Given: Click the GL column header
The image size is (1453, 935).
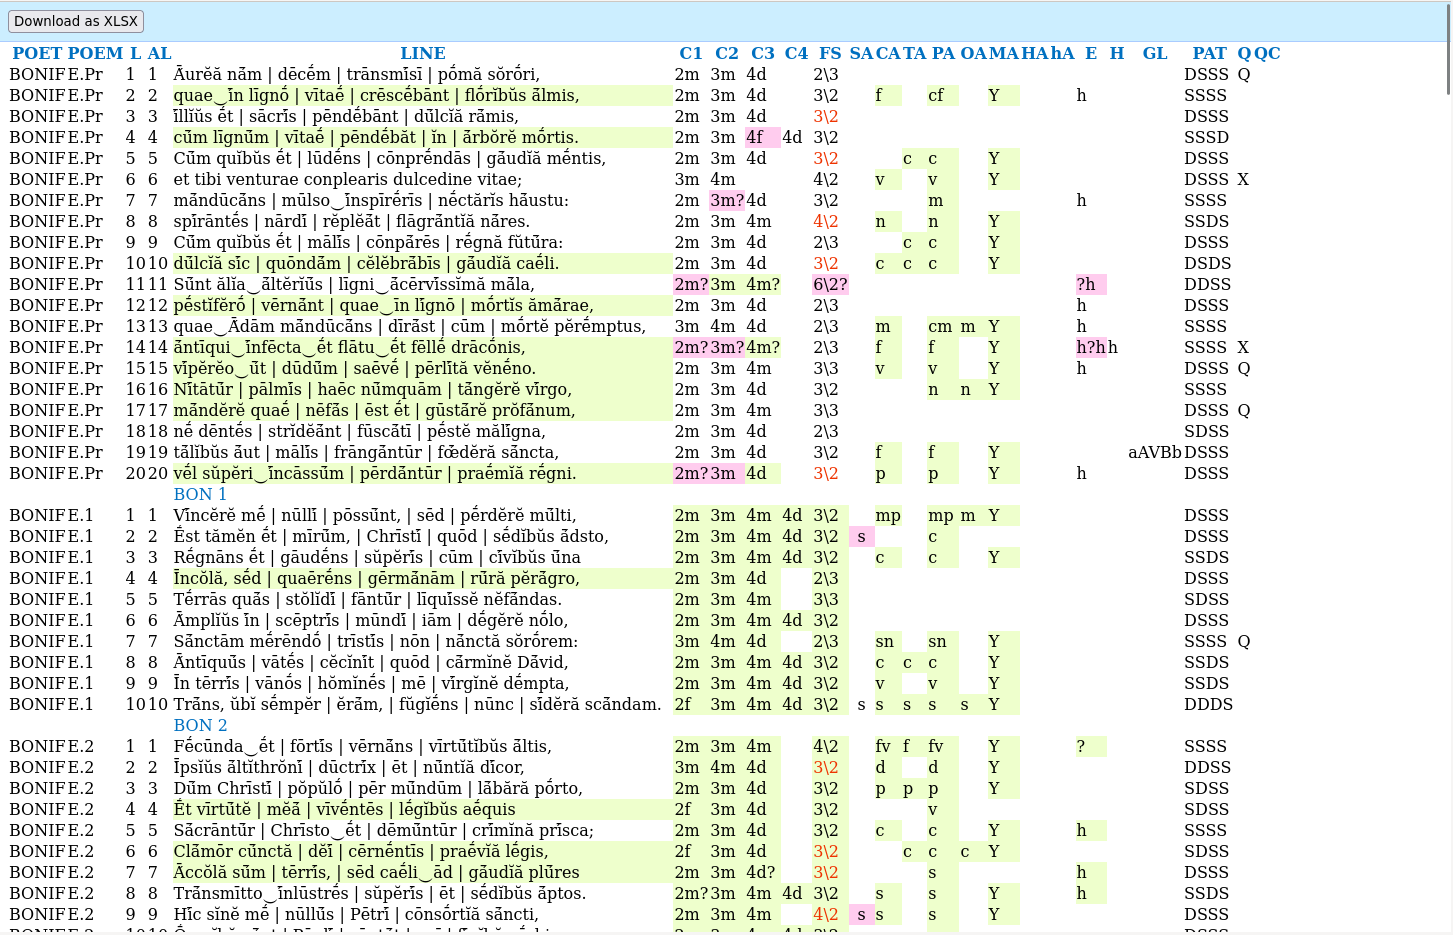Looking at the screenshot, I should [x=1155, y=53].
